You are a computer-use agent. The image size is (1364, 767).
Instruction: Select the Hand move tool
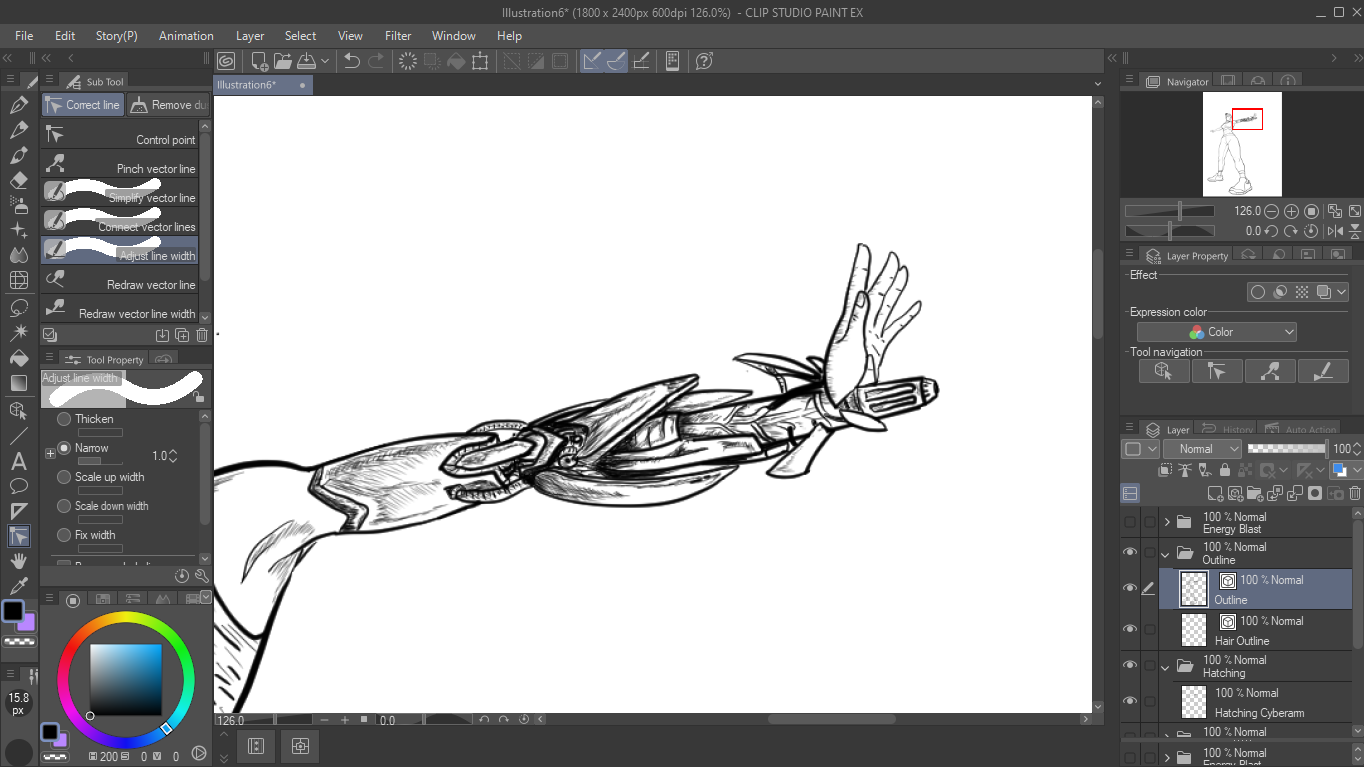(x=19, y=561)
